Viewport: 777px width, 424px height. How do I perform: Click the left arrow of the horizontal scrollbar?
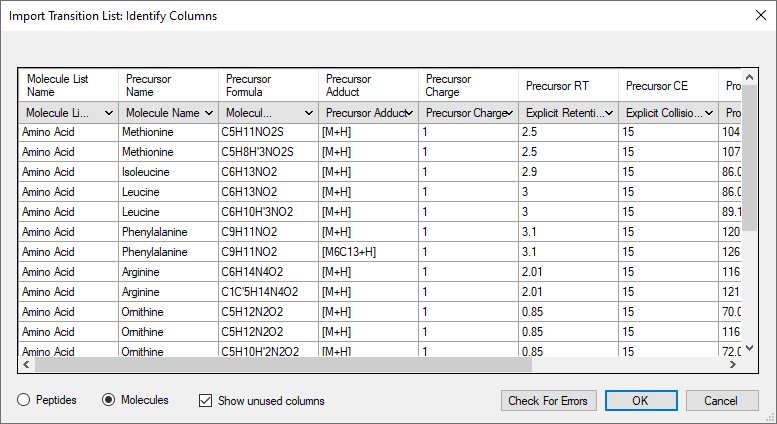click(26, 365)
